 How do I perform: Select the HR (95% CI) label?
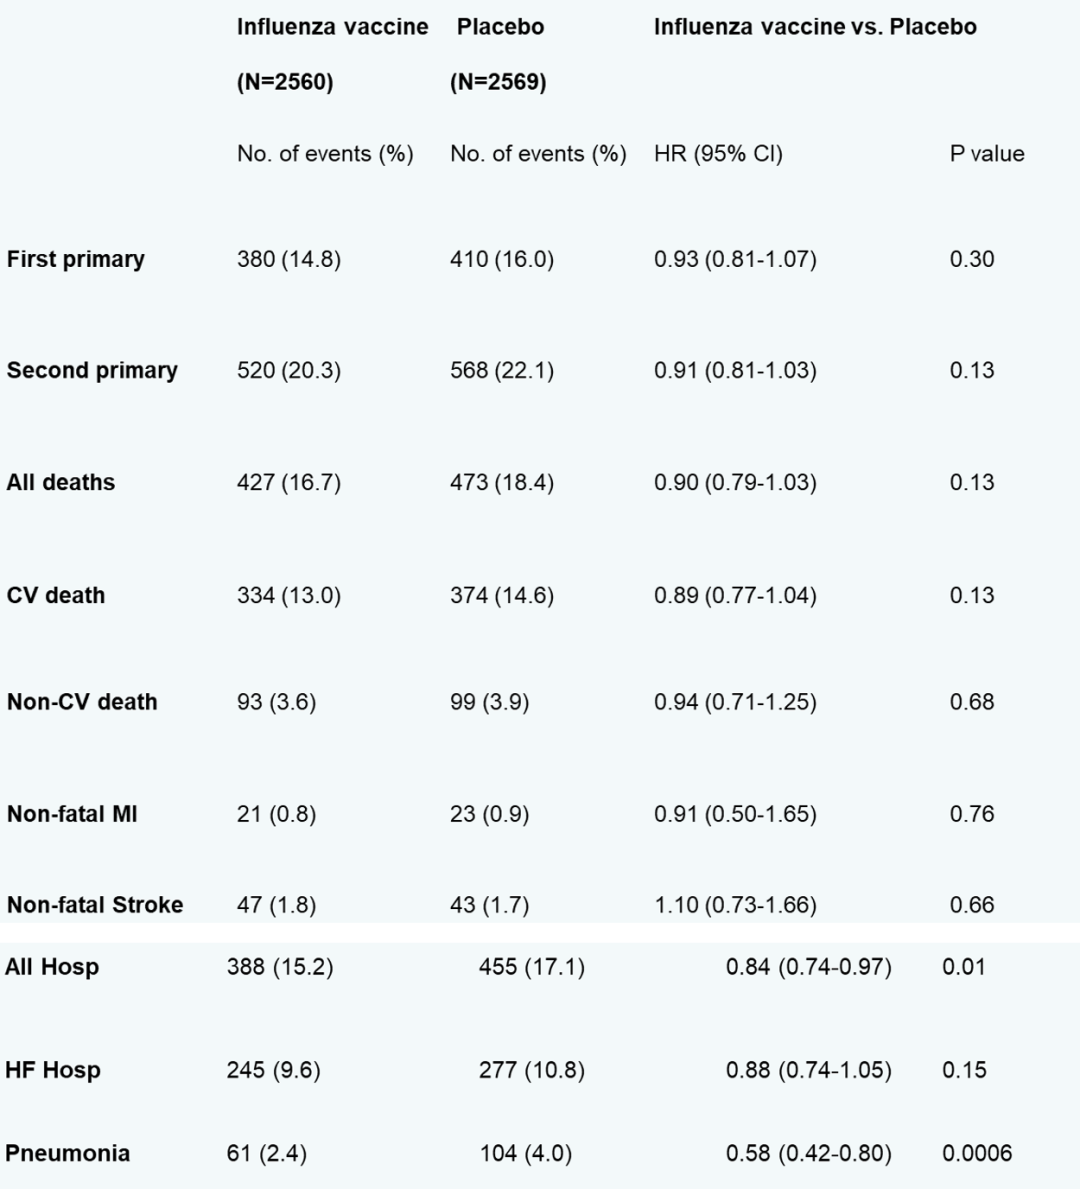718,154
